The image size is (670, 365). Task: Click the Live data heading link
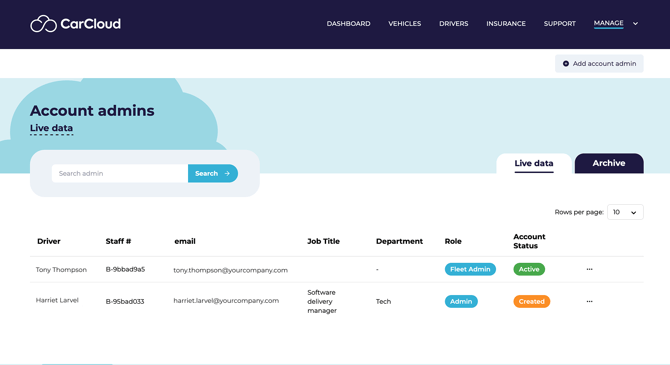(51, 128)
